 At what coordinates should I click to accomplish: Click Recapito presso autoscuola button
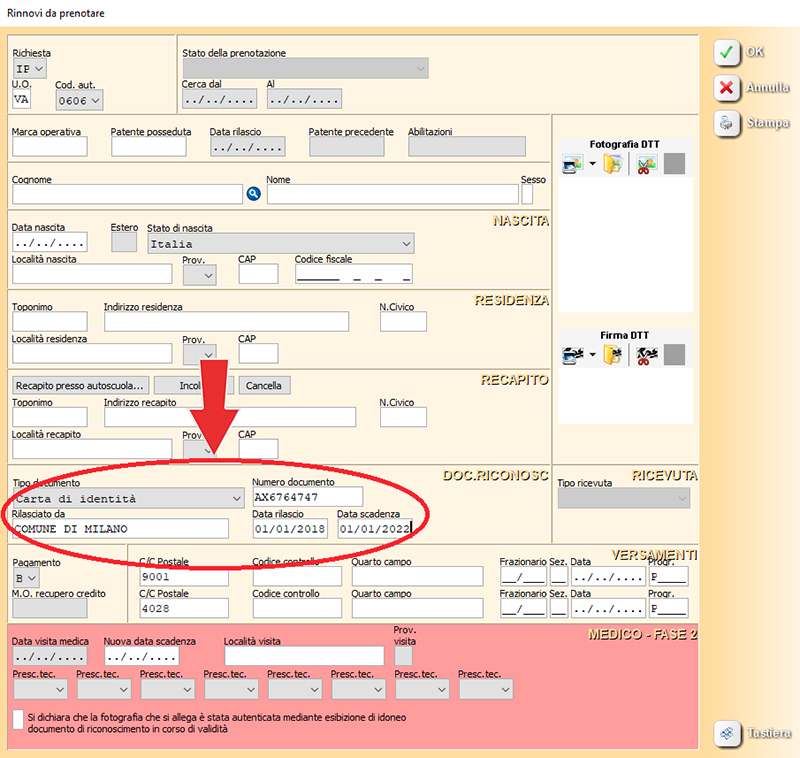pos(80,385)
